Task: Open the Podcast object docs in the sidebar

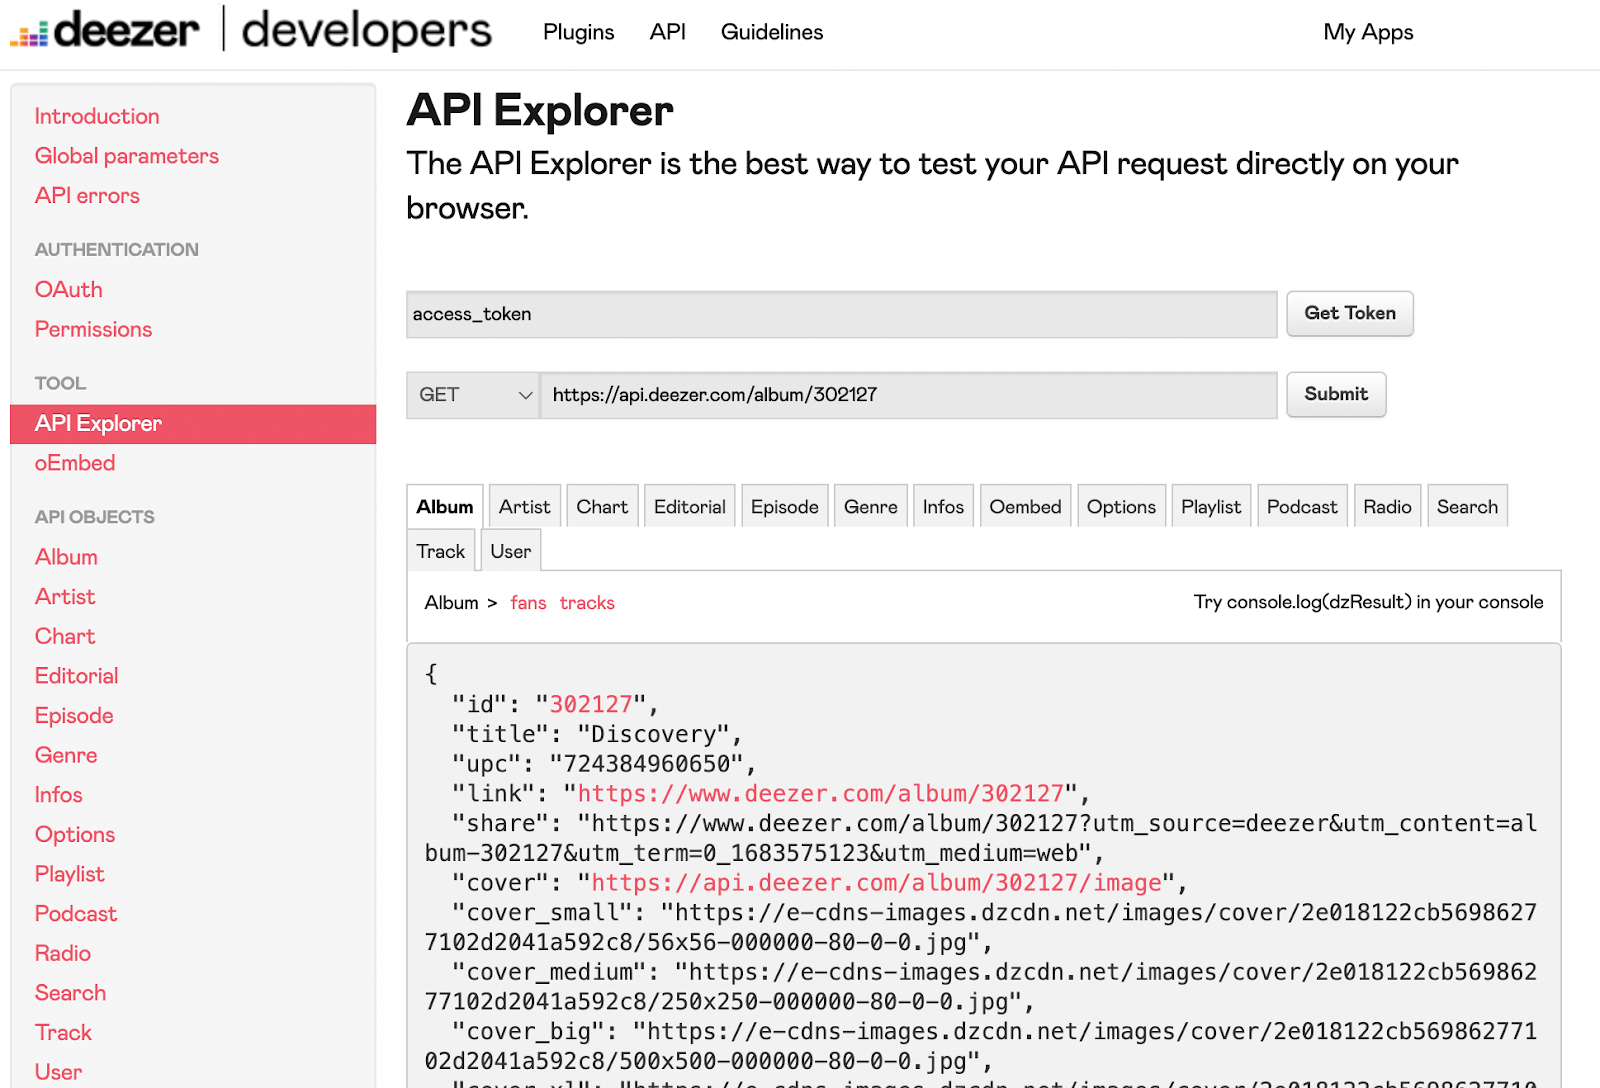Action: point(76,914)
